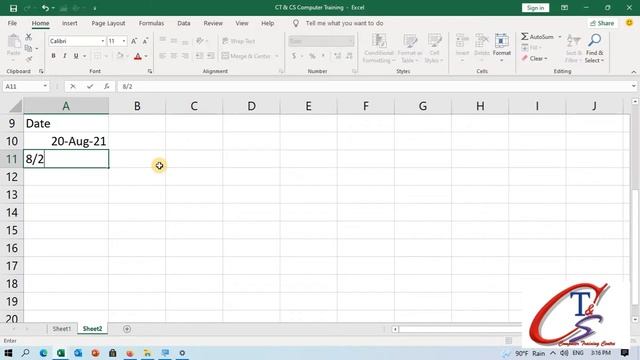Open the Calibri font name dropdown
Viewport: 640px width, 360px height.
coord(102,41)
